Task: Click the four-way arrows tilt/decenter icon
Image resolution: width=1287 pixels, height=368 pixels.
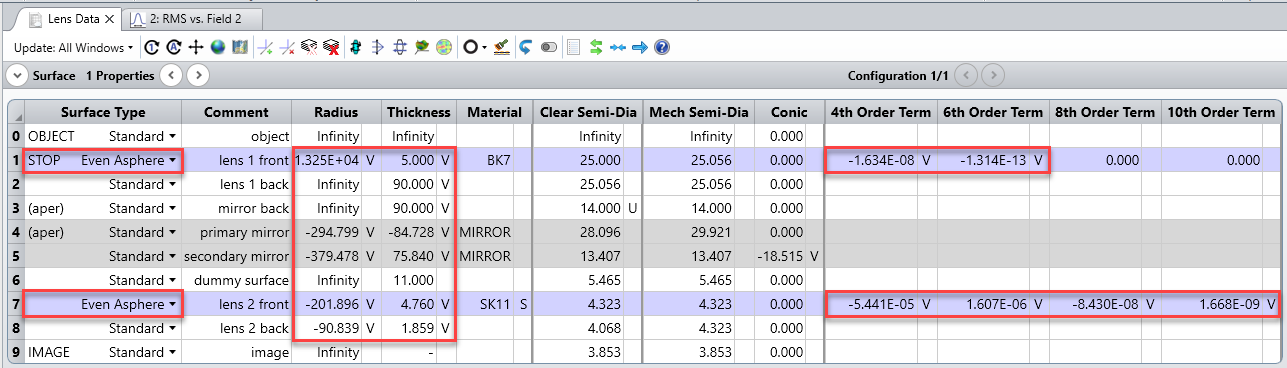Action: pyautogui.click(x=196, y=47)
